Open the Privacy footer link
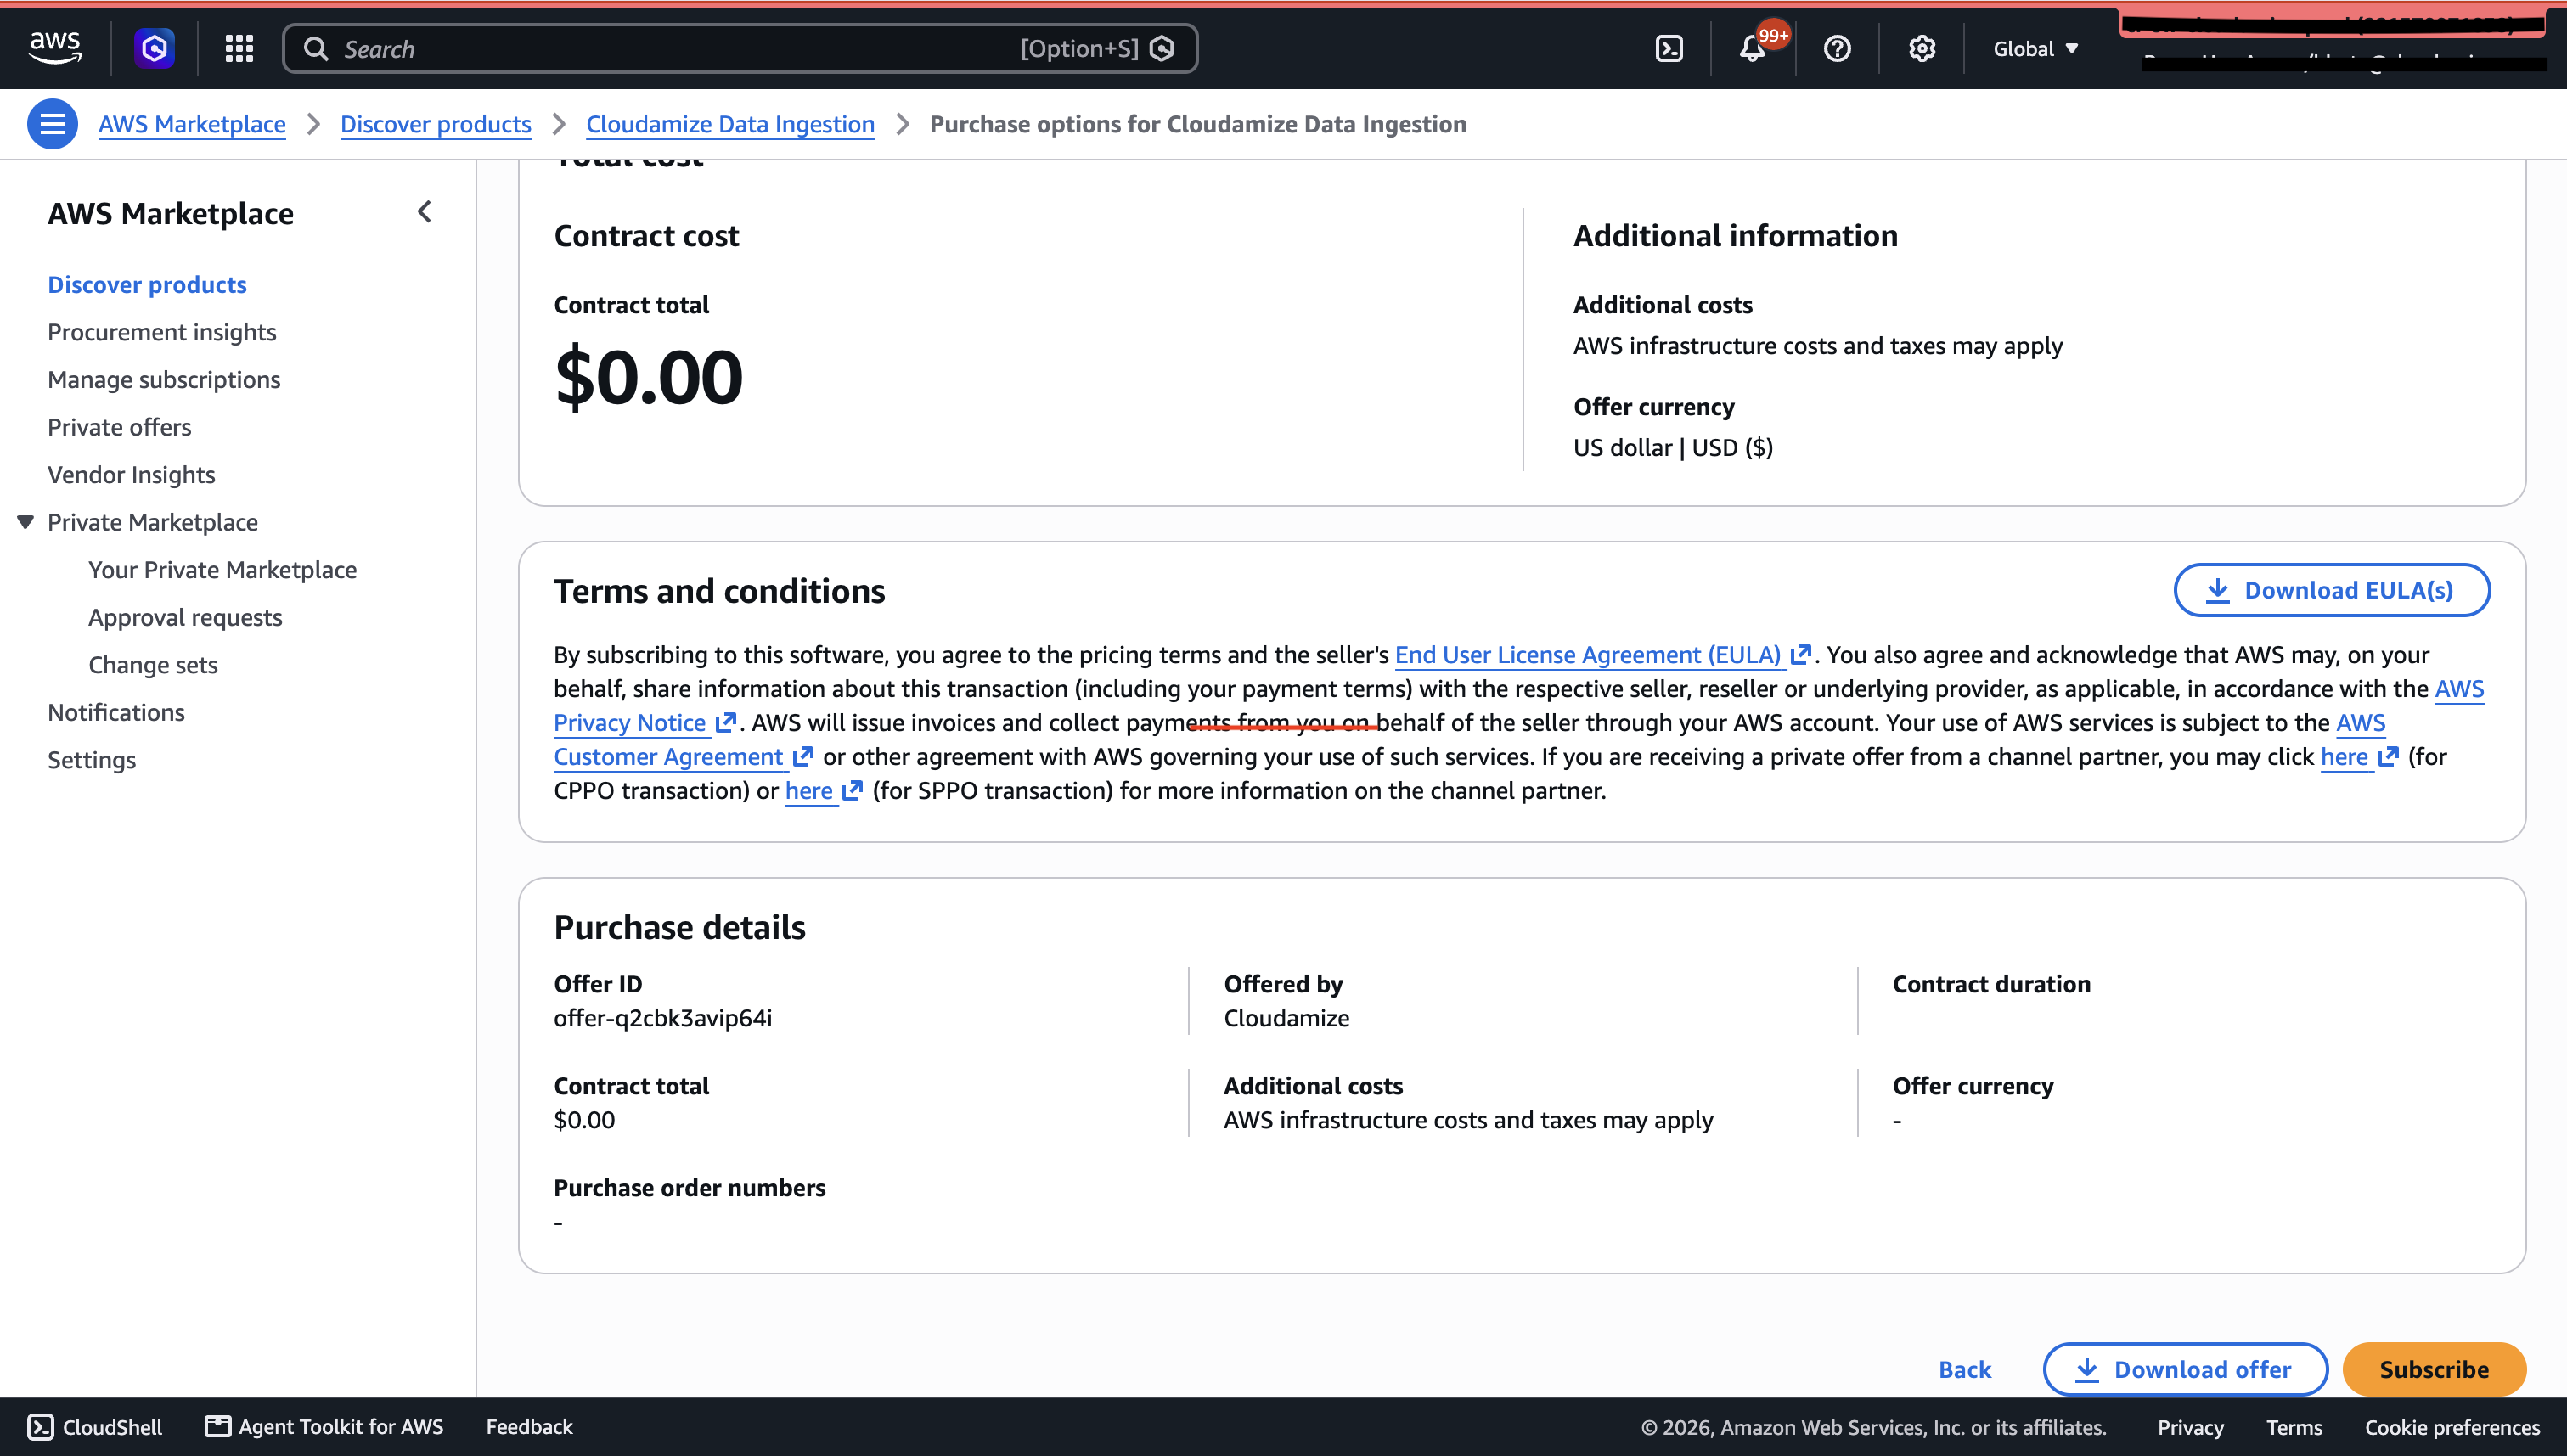2567x1456 pixels. [2190, 1427]
